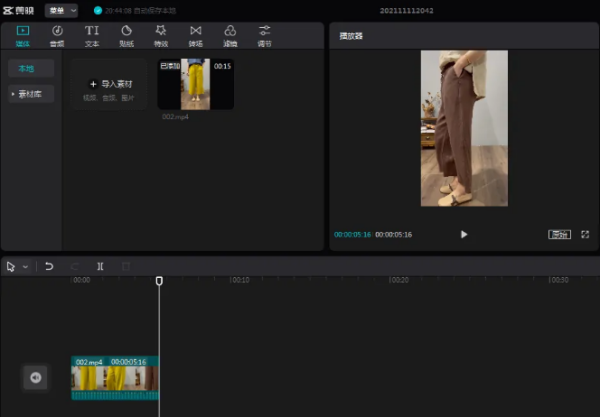Screen dimensions: 600x417
Task: Open the Media (媒体) tab
Action: (23, 35)
